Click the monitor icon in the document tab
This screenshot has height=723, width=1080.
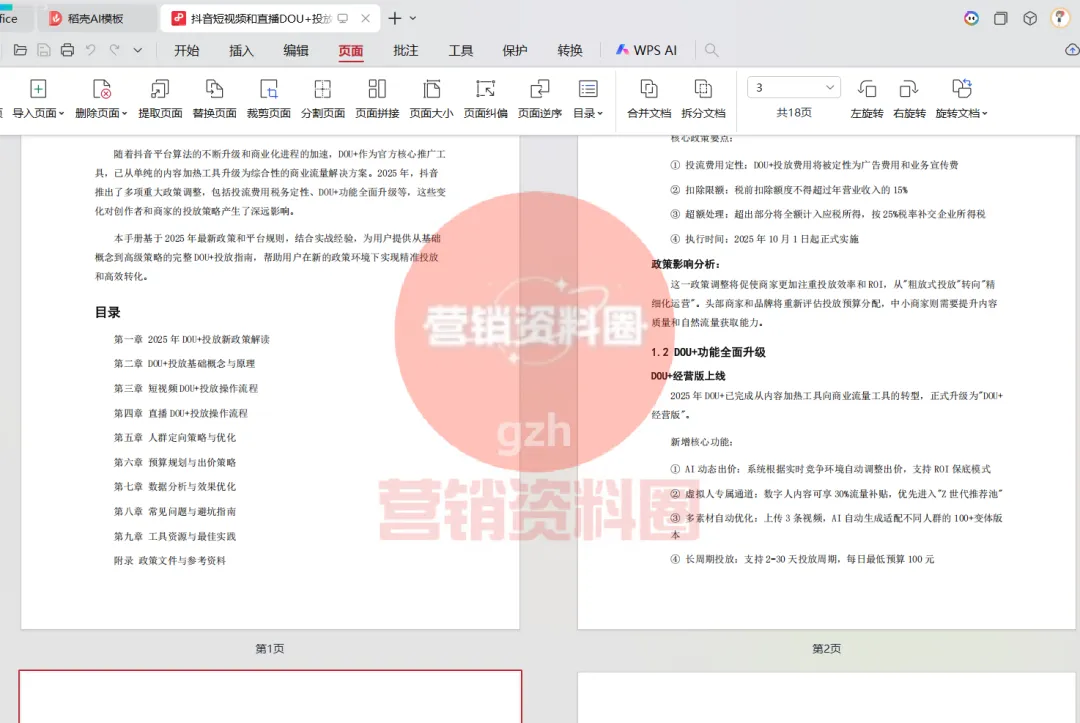coord(343,19)
